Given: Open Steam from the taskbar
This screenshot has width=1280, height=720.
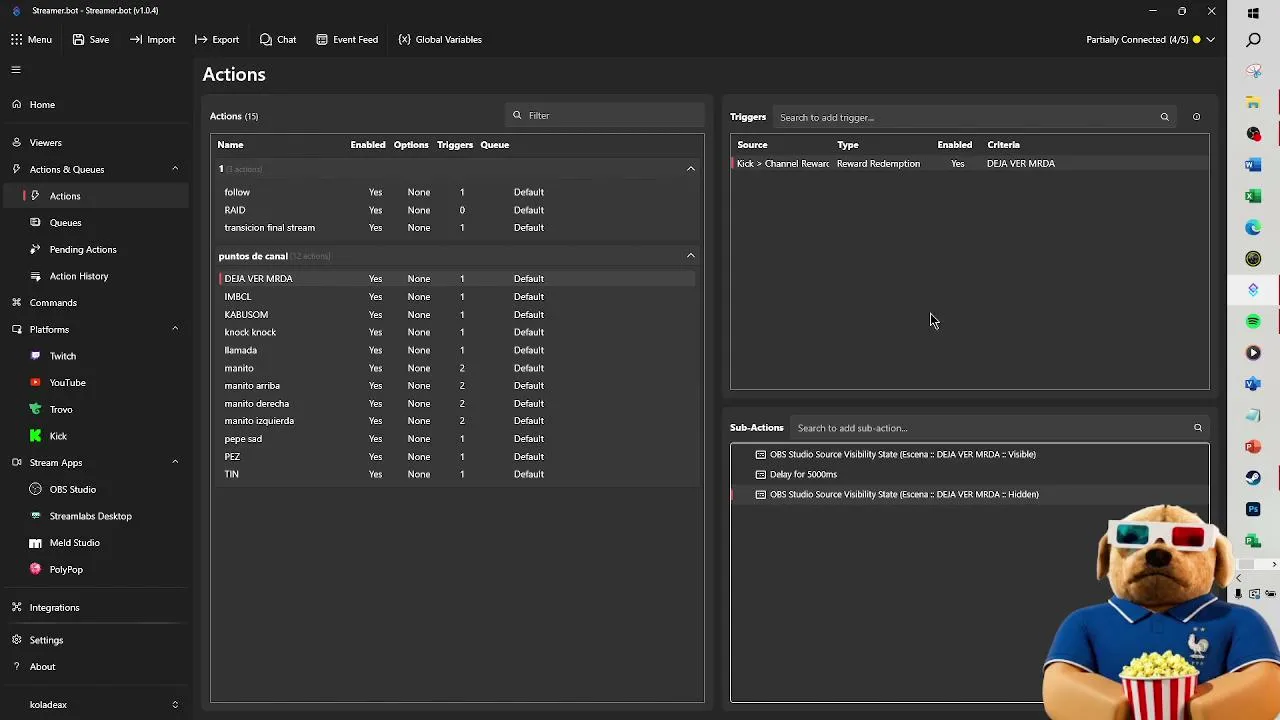Looking at the screenshot, I should [1253, 478].
